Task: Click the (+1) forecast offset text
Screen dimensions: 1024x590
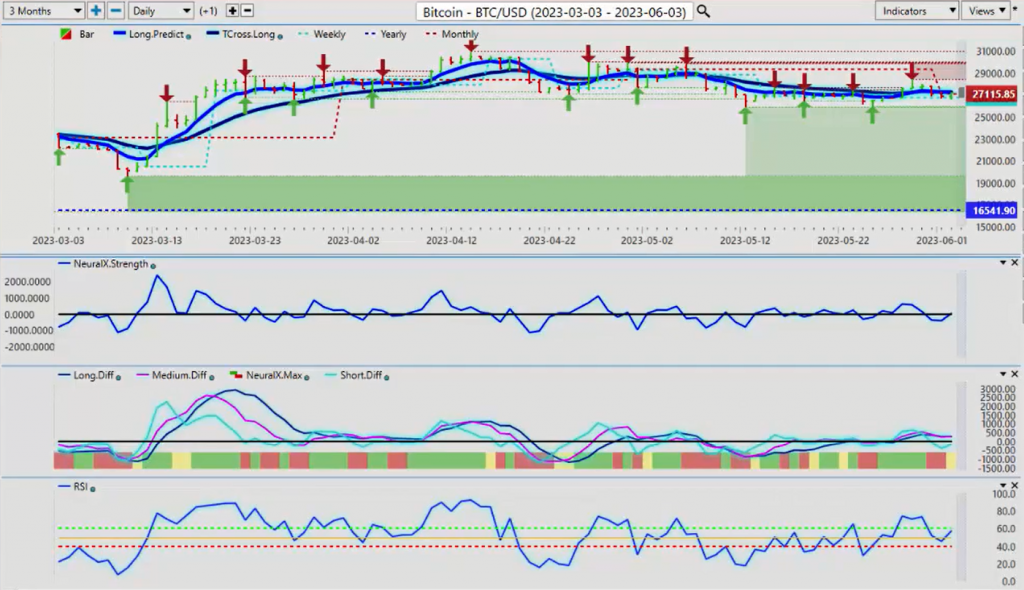Action: coord(208,11)
